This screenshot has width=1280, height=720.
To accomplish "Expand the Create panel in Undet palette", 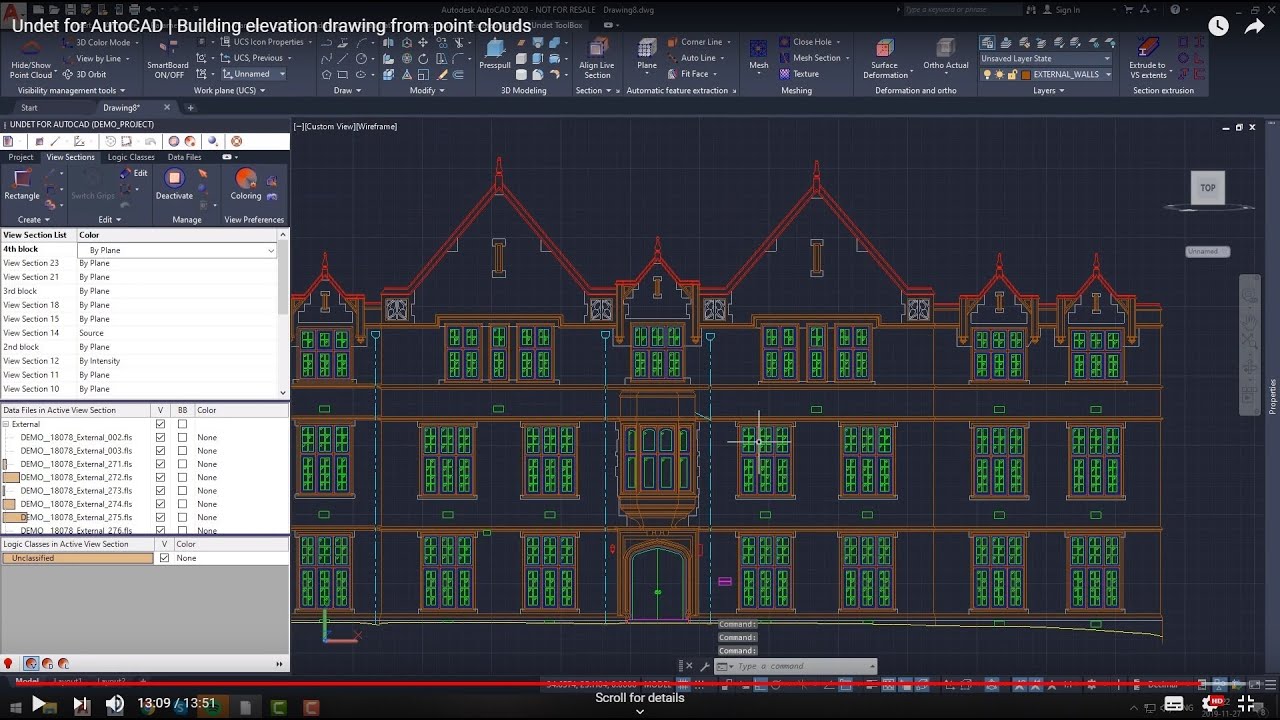I will coord(33,219).
